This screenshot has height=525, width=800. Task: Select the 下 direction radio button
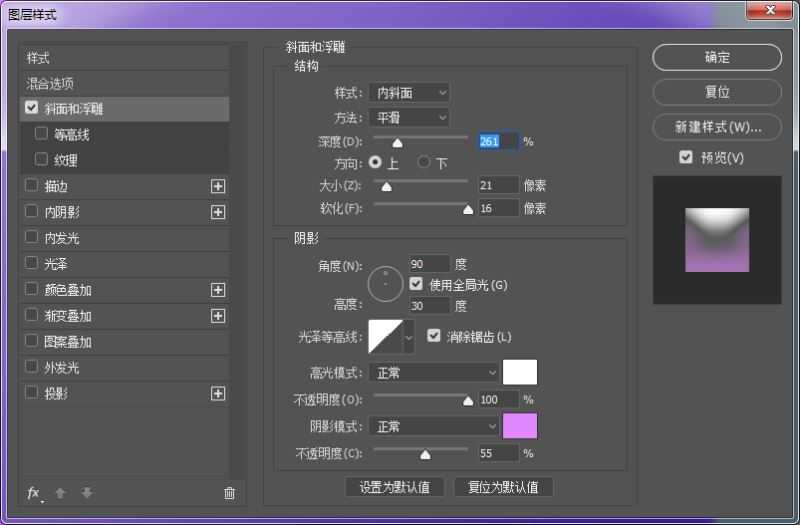point(424,162)
